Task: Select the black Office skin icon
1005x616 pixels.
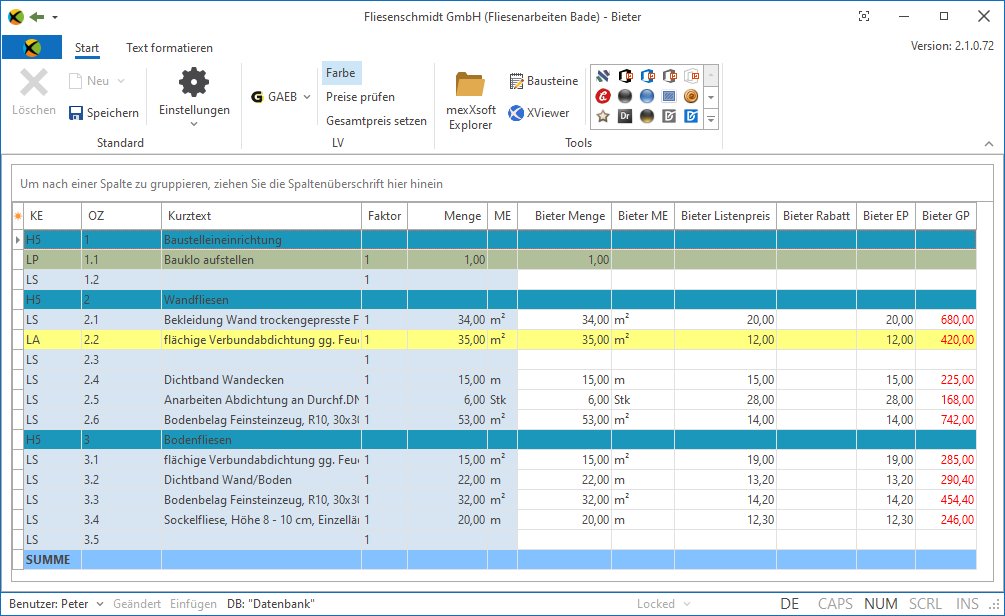Action: coord(625,76)
